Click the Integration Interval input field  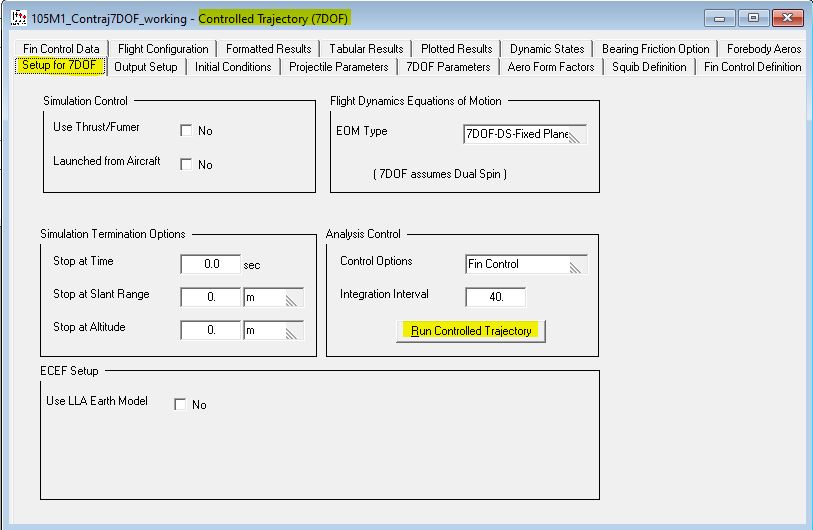[x=495, y=297]
